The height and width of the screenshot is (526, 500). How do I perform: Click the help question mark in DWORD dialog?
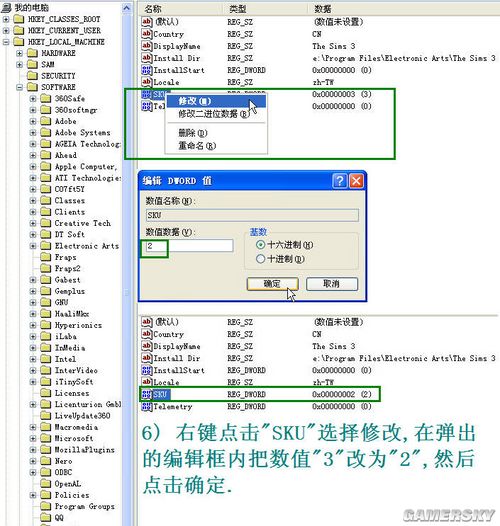[x=339, y=181]
